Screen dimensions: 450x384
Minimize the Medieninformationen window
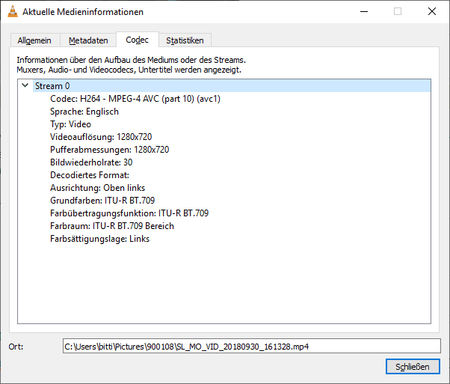364,11
